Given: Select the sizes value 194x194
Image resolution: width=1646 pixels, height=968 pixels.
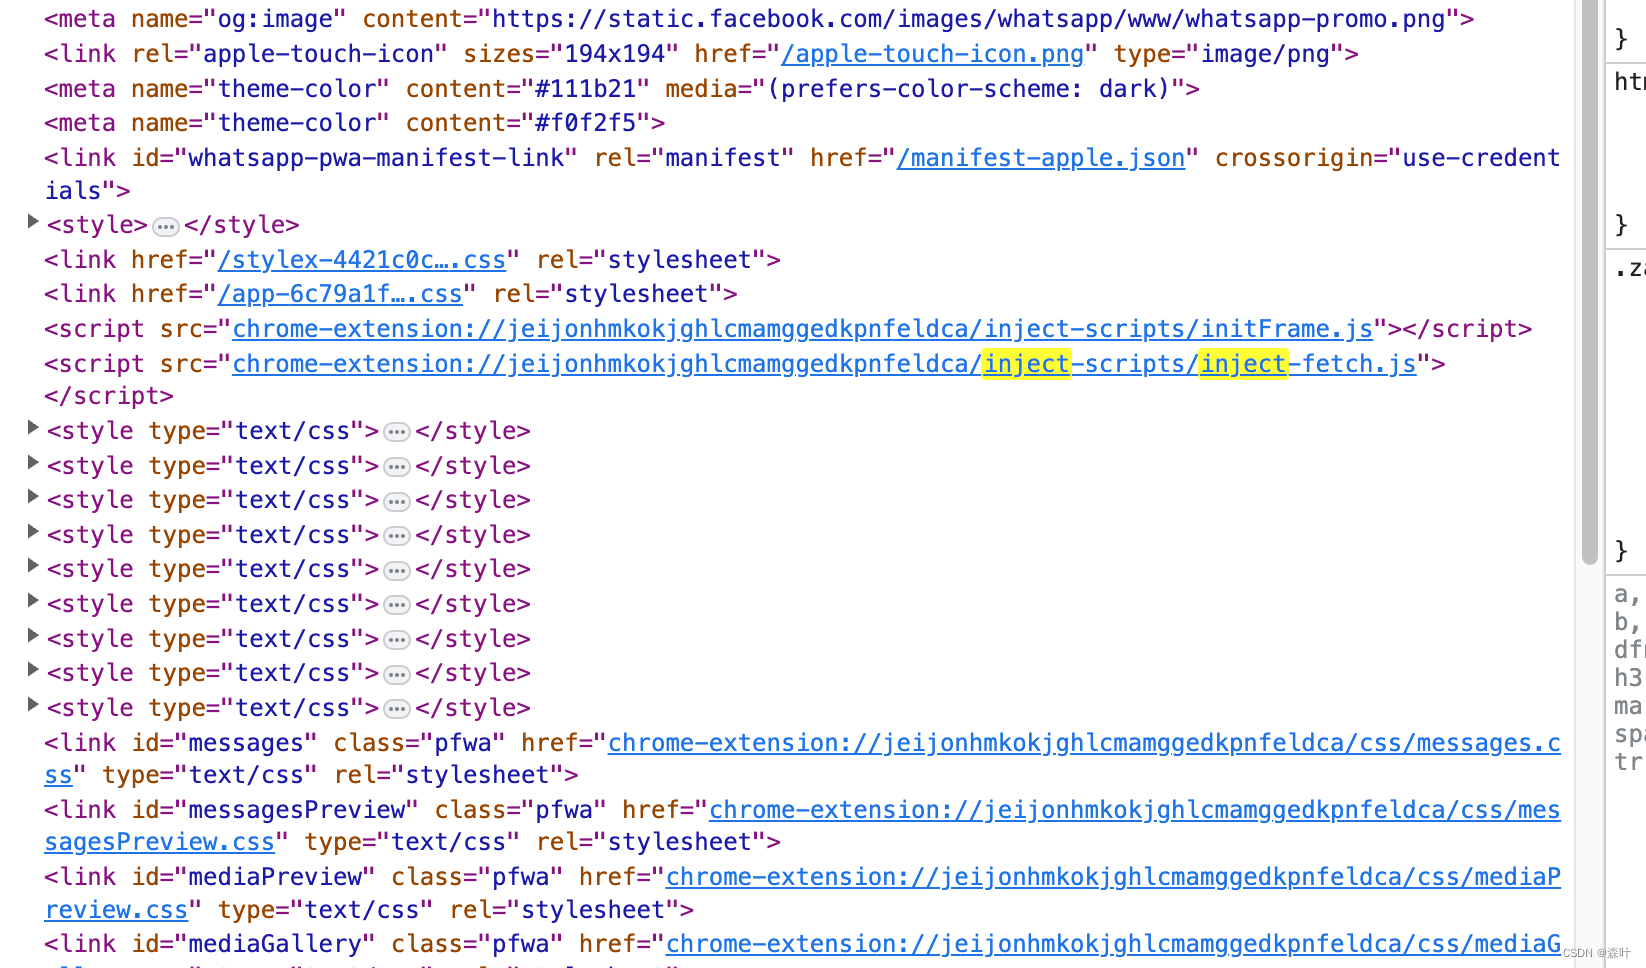Looking at the screenshot, I should pyautogui.click(x=615, y=54).
